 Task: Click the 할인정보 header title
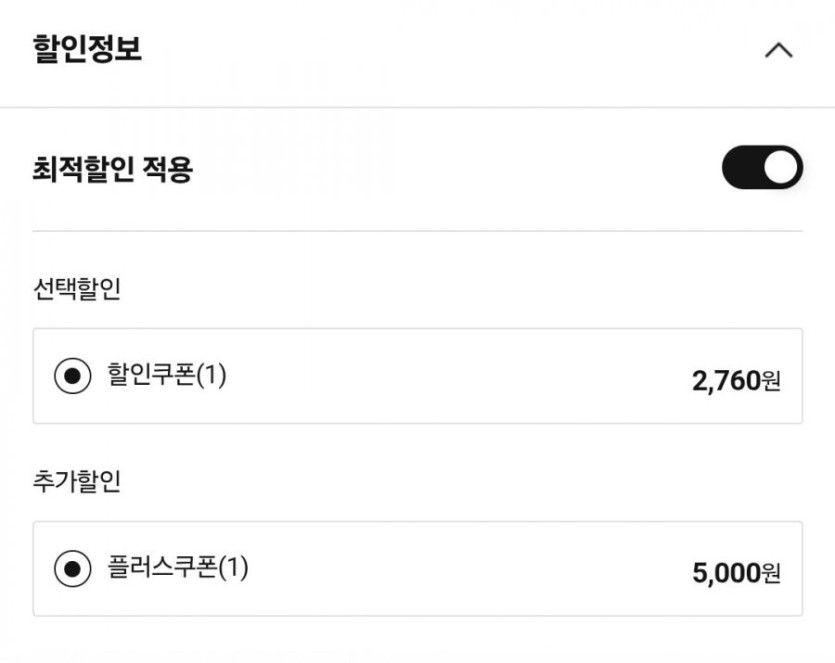coord(88,49)
